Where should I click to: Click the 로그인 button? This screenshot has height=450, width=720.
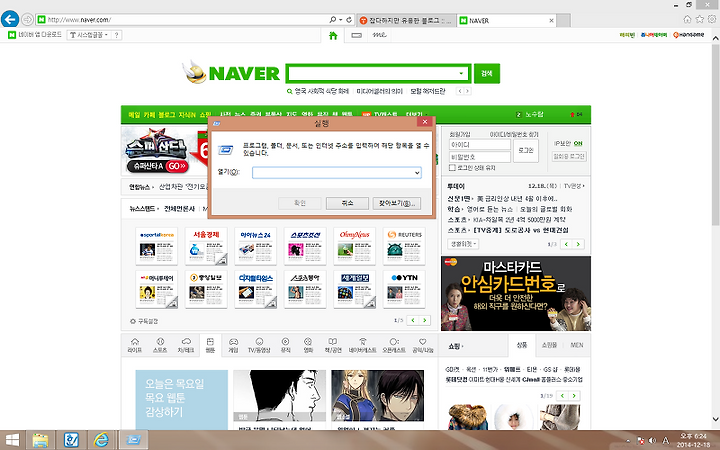pos(526,151)
